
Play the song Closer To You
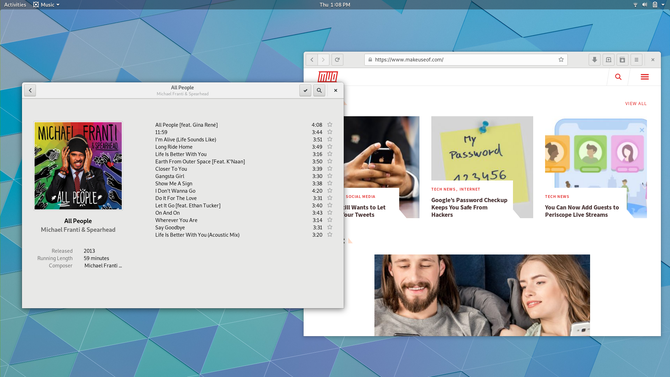(x=171, y=169)
